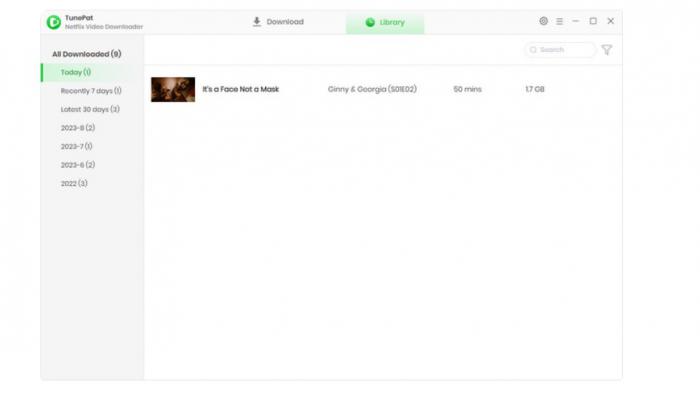Click Ginny & Georgia (S01E02) series text
This screenshot has height=402, width=700.
[x=372, y=89]
